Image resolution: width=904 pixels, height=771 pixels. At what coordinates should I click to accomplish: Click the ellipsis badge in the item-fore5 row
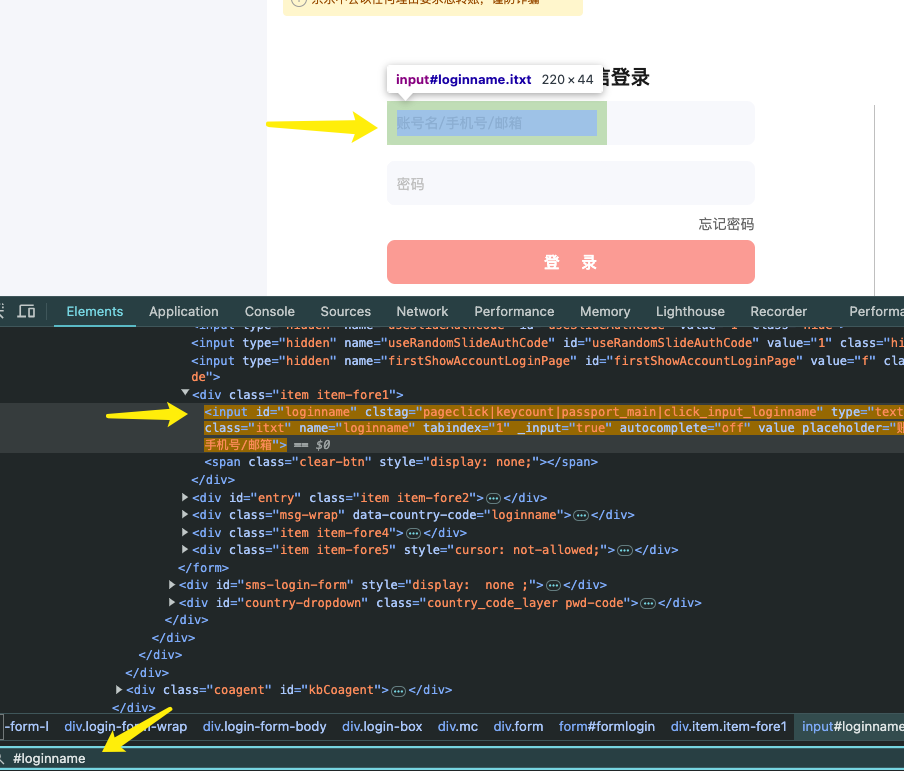625,550
